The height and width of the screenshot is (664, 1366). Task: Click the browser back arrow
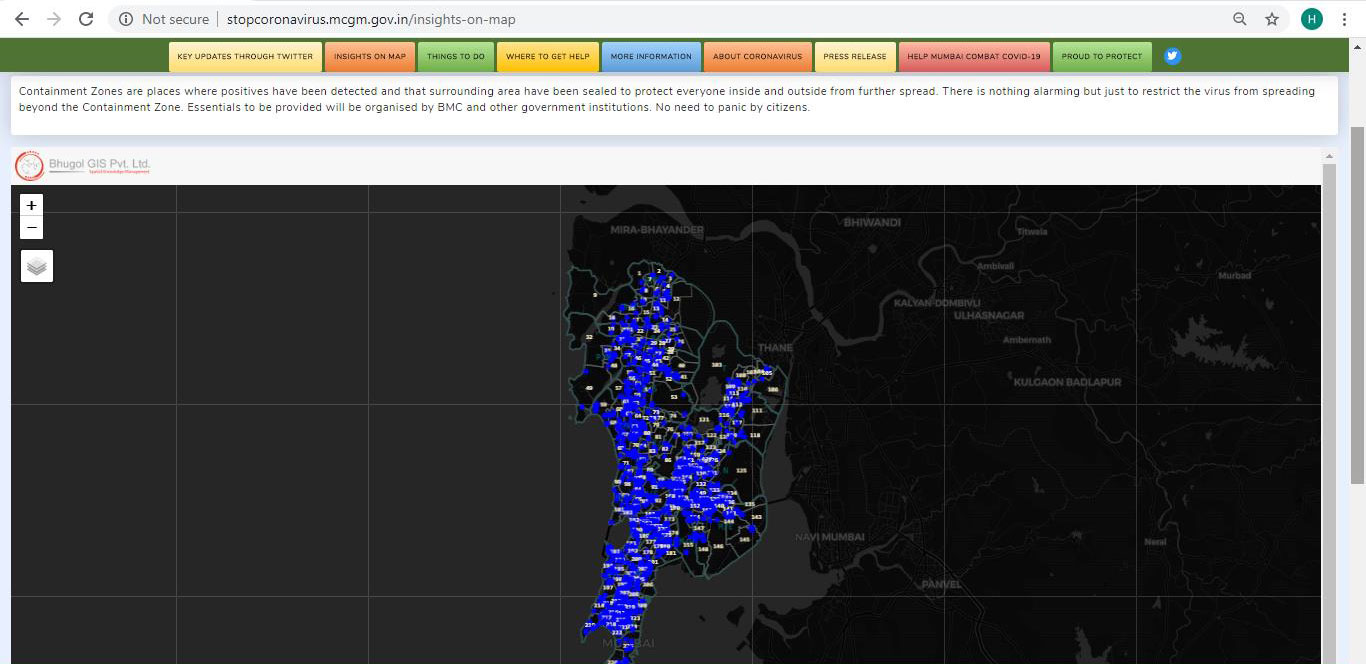click(x=21, y=19)
